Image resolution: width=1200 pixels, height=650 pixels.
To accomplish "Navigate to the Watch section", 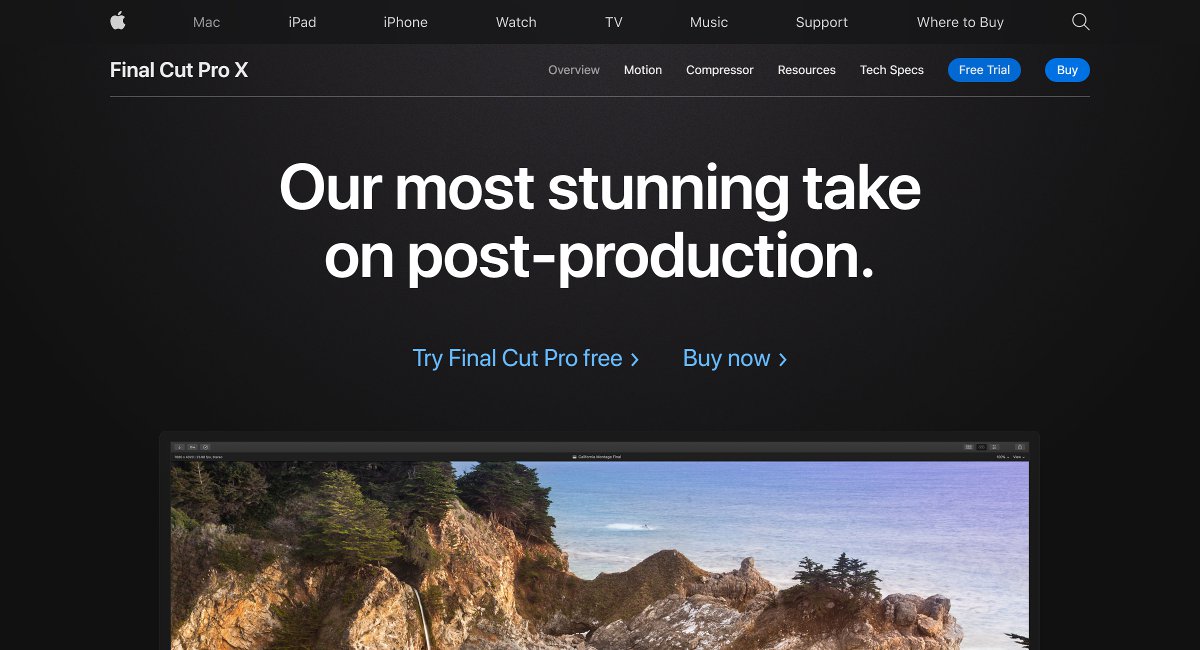I will (516, 22).
